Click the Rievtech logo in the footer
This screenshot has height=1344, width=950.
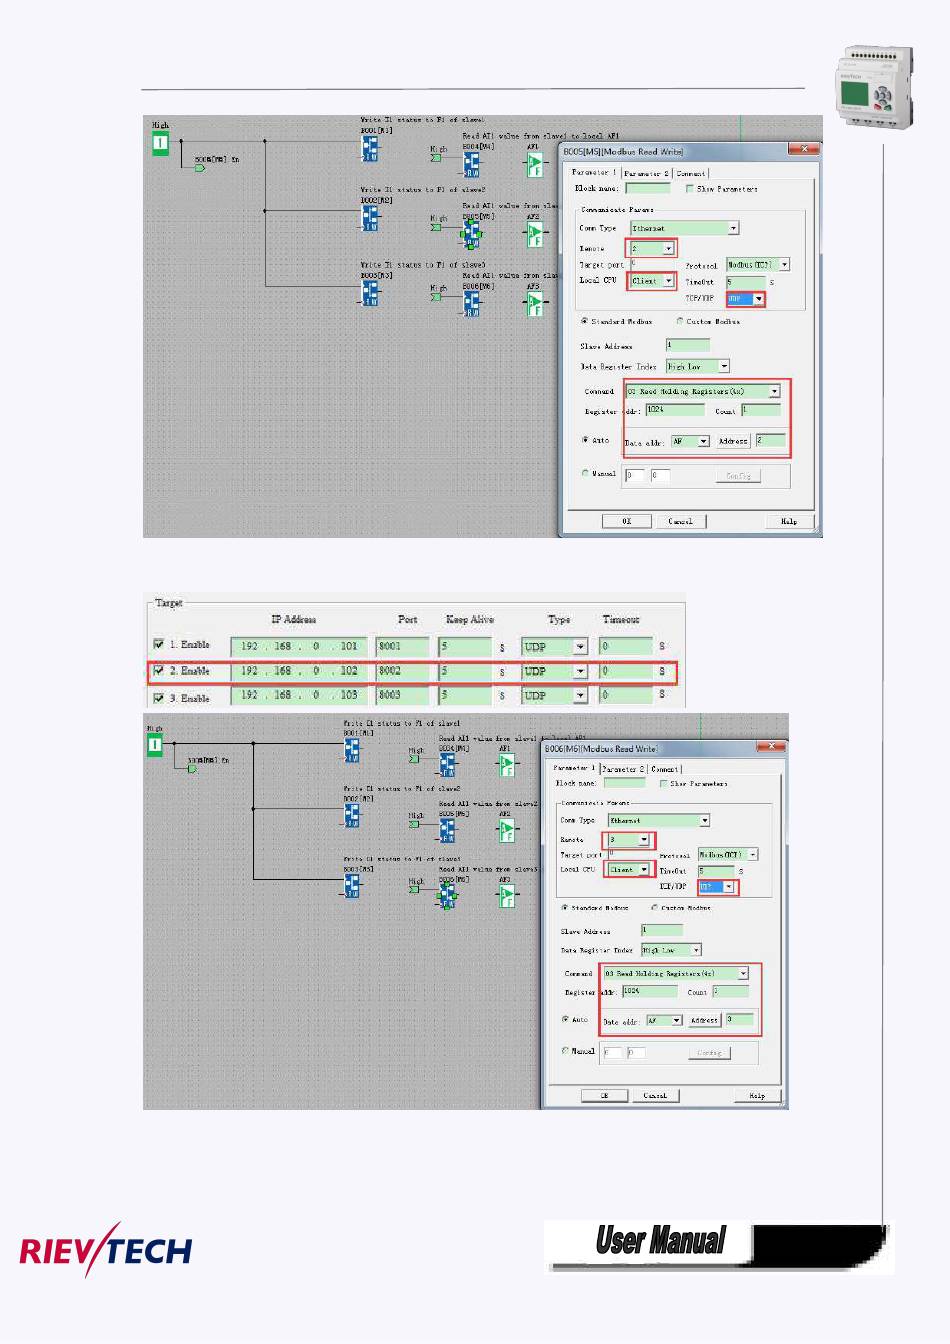click(106, 1249)
